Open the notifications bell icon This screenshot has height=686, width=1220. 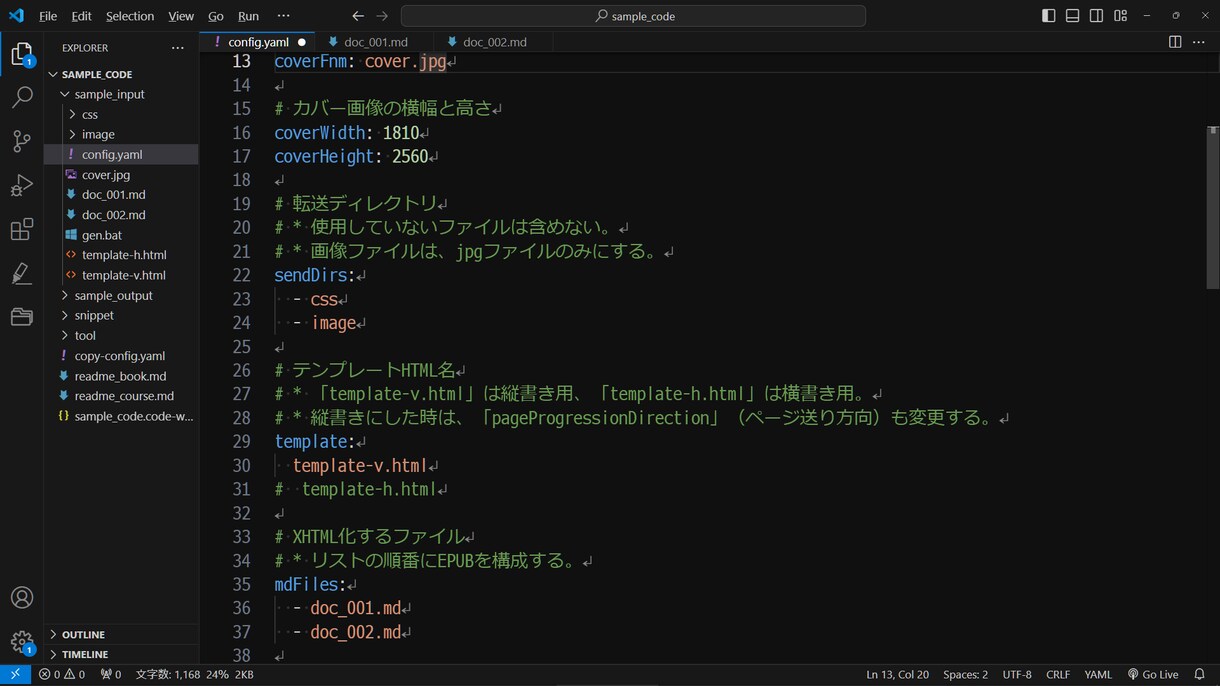1200,675
